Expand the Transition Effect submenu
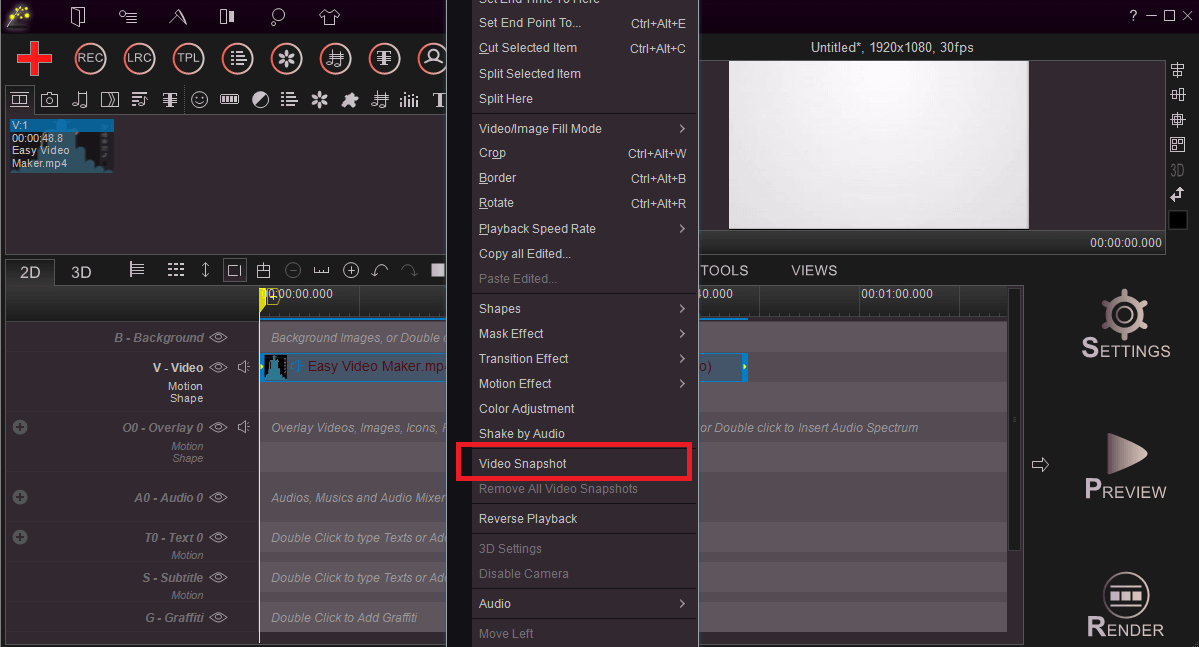 (583, 359)
